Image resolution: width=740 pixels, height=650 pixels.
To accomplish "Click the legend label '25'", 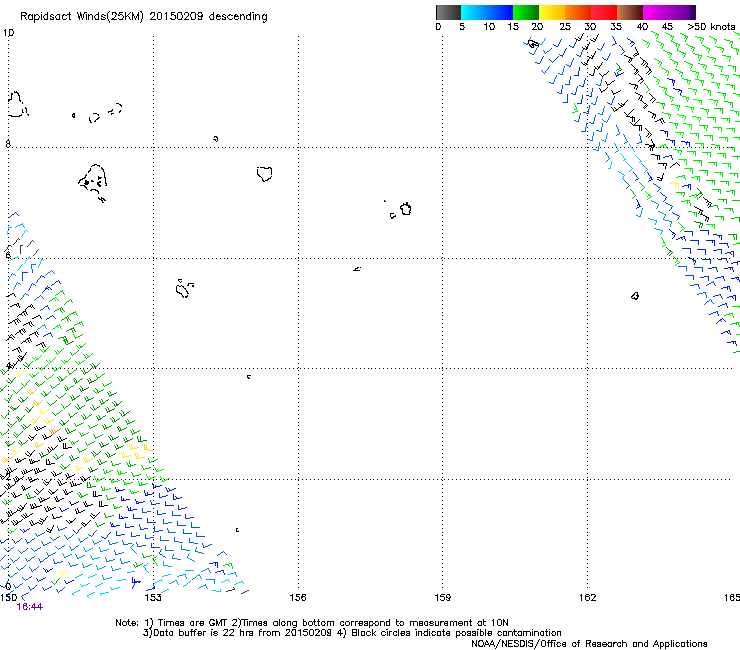I will (x=564, y=27).
